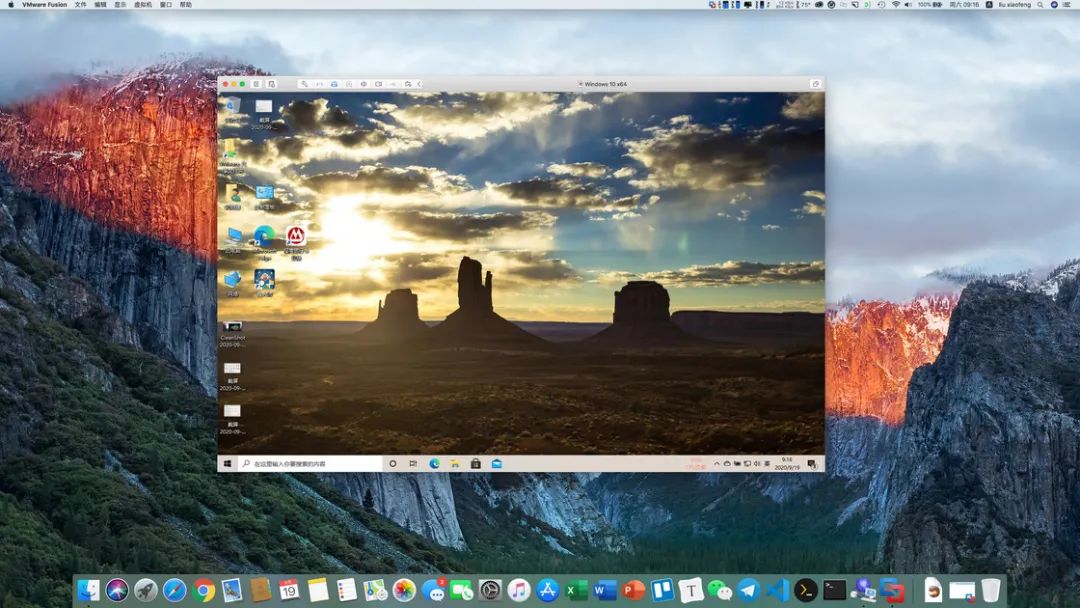Open VMware Fusion menu in menu bar
1080x608 pixels.
[45, 4]
